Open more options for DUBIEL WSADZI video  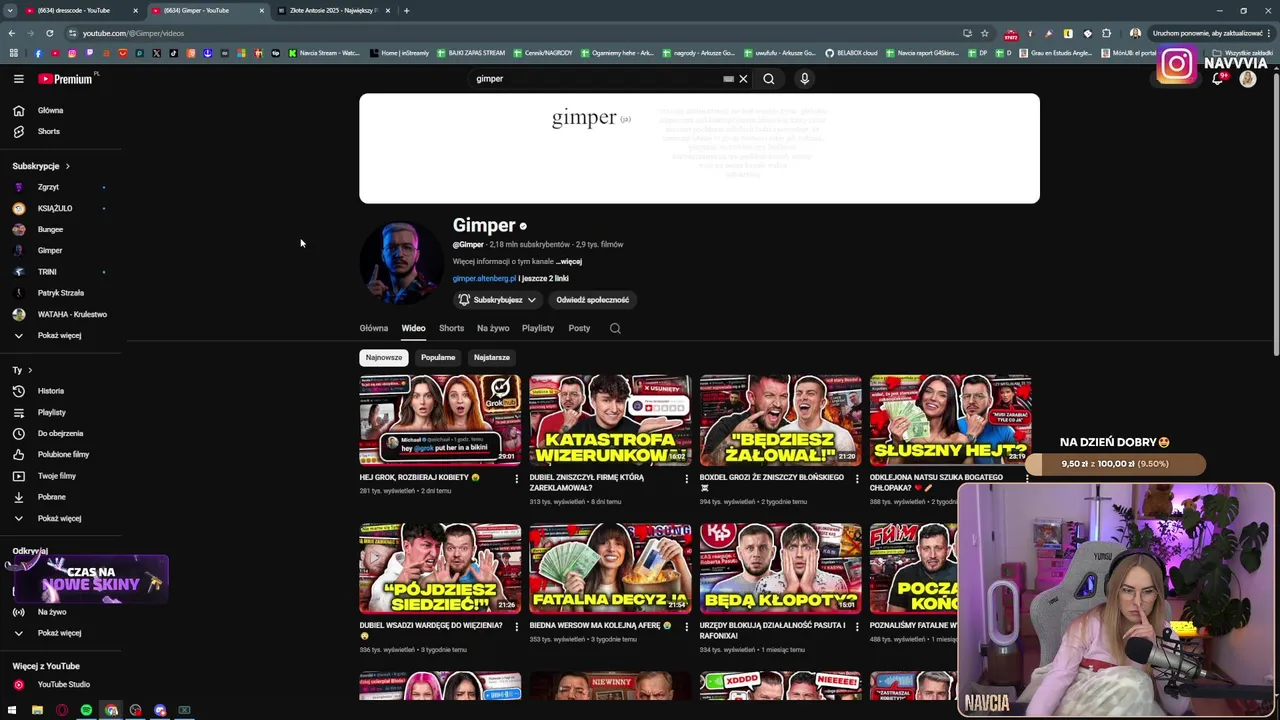(516, 627)
